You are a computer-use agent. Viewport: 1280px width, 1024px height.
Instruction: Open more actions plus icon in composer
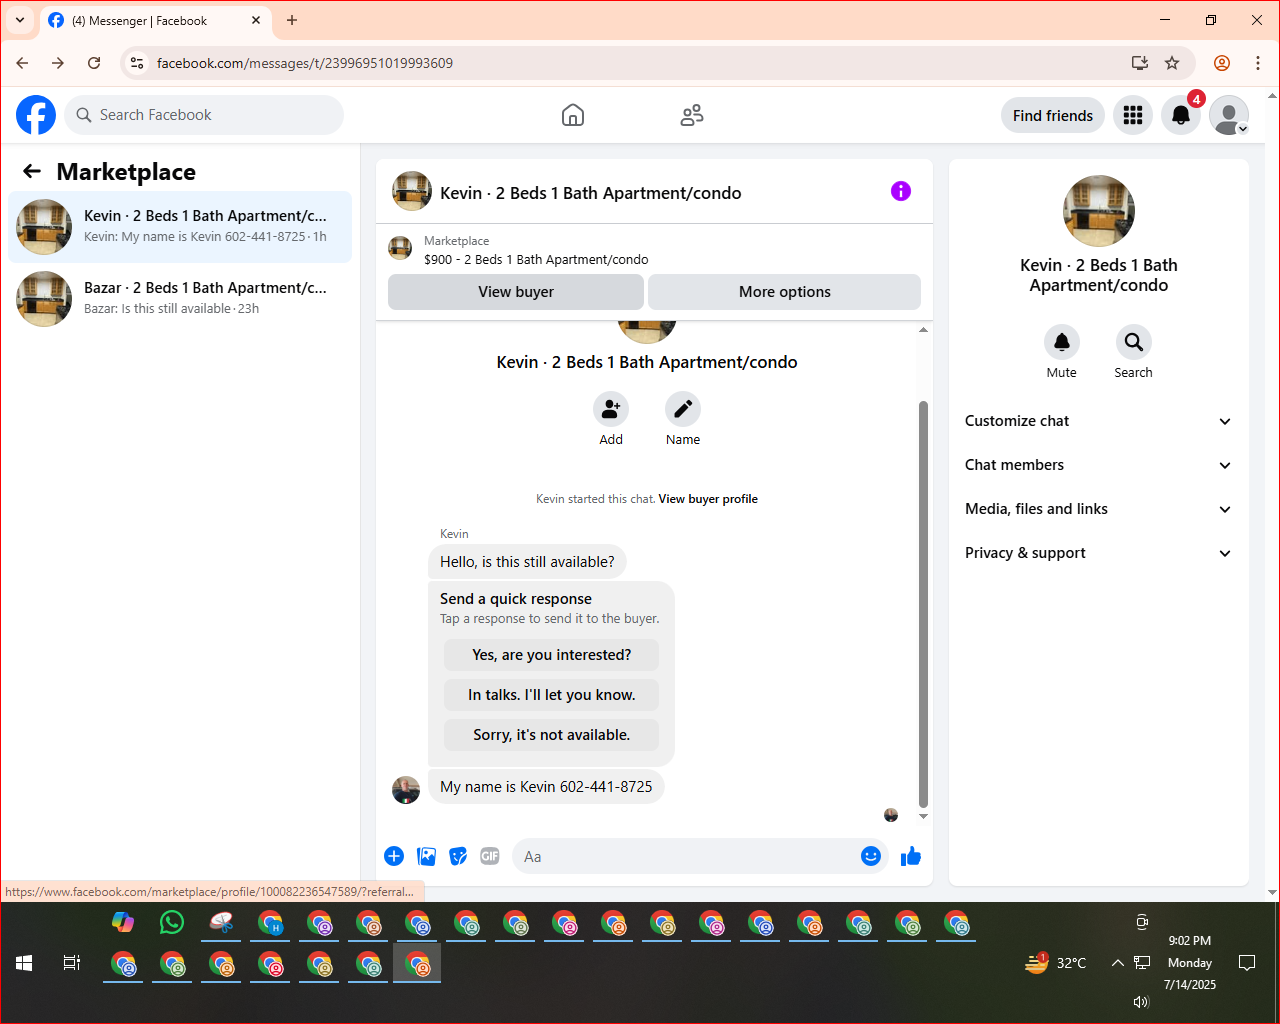point(394,856)
